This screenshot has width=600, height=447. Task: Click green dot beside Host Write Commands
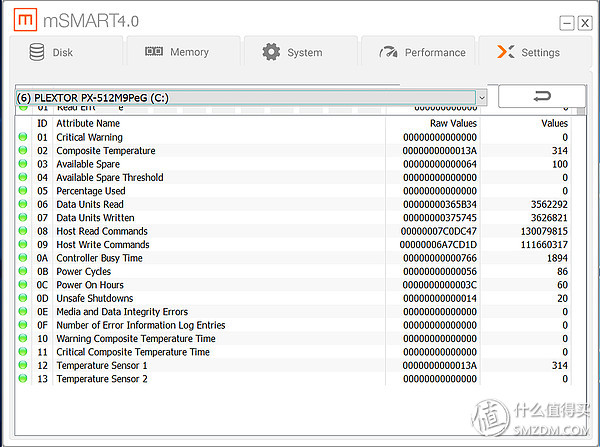click(23, 244)
